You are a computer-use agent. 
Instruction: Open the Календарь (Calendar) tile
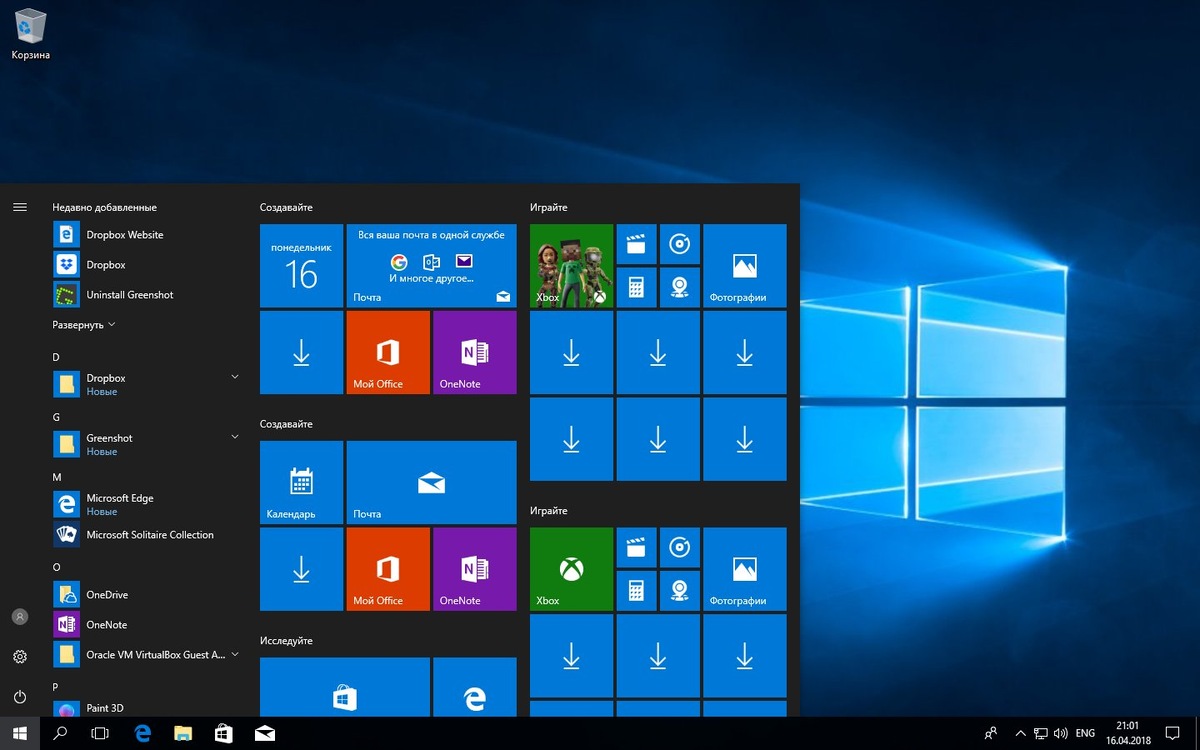pos(301,482)
